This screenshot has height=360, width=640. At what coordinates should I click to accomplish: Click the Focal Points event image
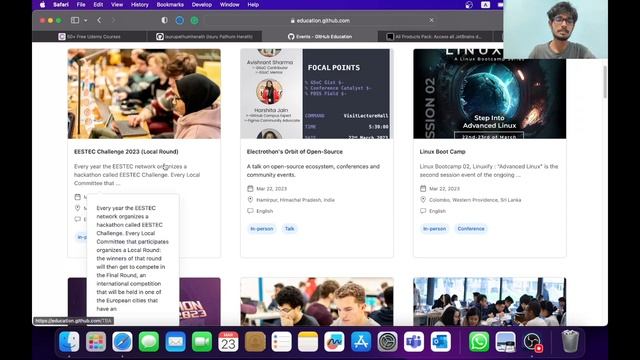[x=317, y=93]
